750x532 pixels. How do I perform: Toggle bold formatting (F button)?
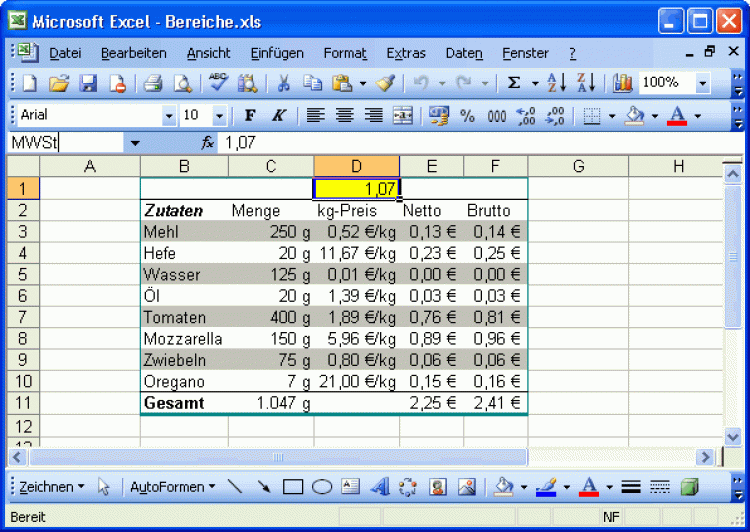tap(250, 116)
